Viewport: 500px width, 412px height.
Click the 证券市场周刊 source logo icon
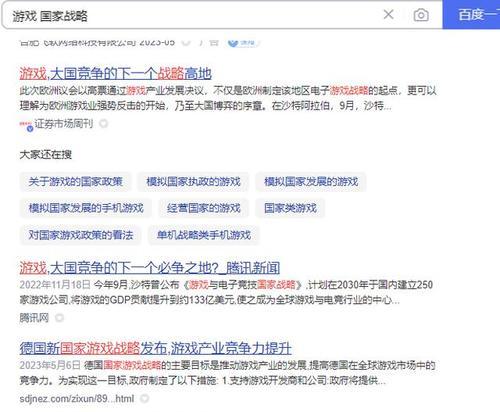[26, 126]
